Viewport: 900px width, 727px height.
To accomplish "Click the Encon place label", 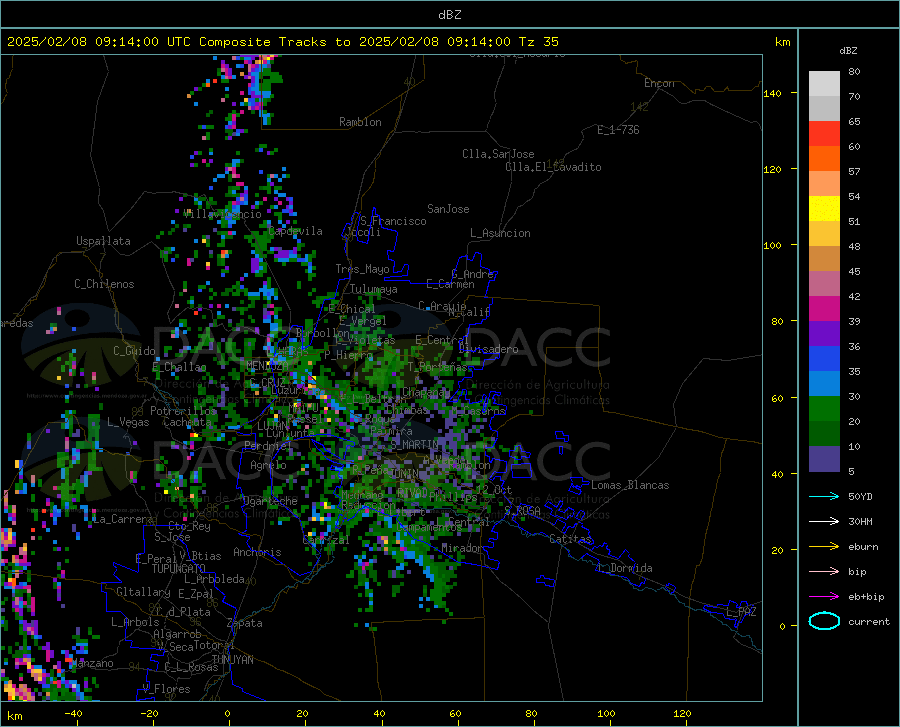I will coord(659,83).
